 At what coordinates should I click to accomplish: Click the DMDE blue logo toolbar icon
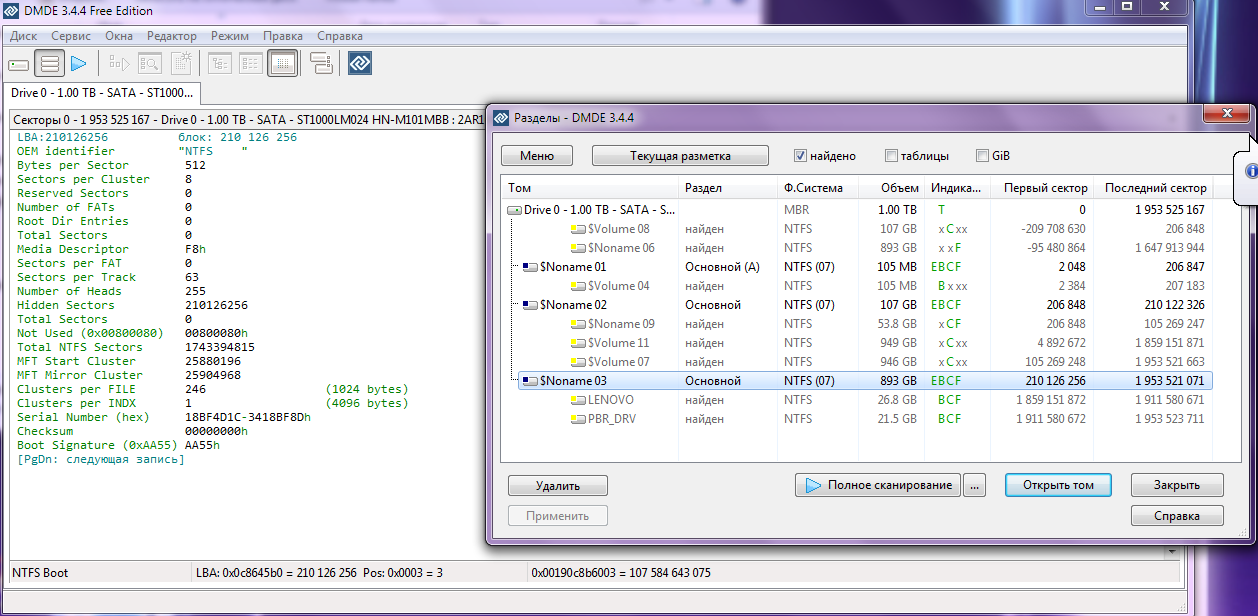360,64
